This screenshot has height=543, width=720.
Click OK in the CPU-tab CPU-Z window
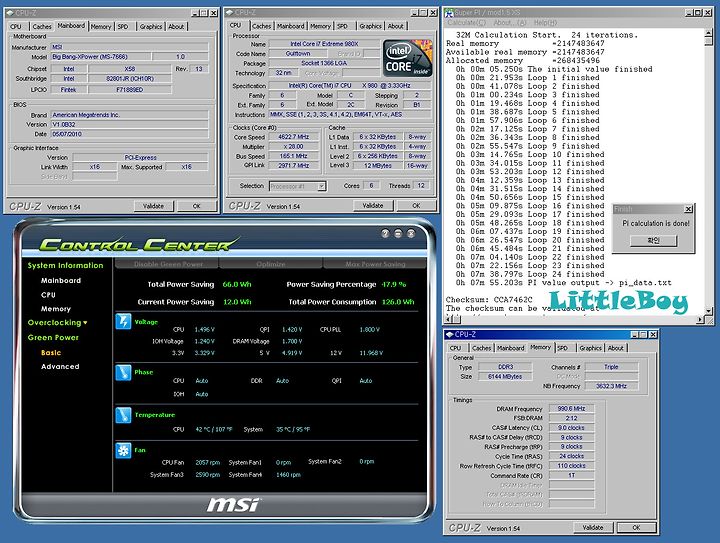coord(416,206)
